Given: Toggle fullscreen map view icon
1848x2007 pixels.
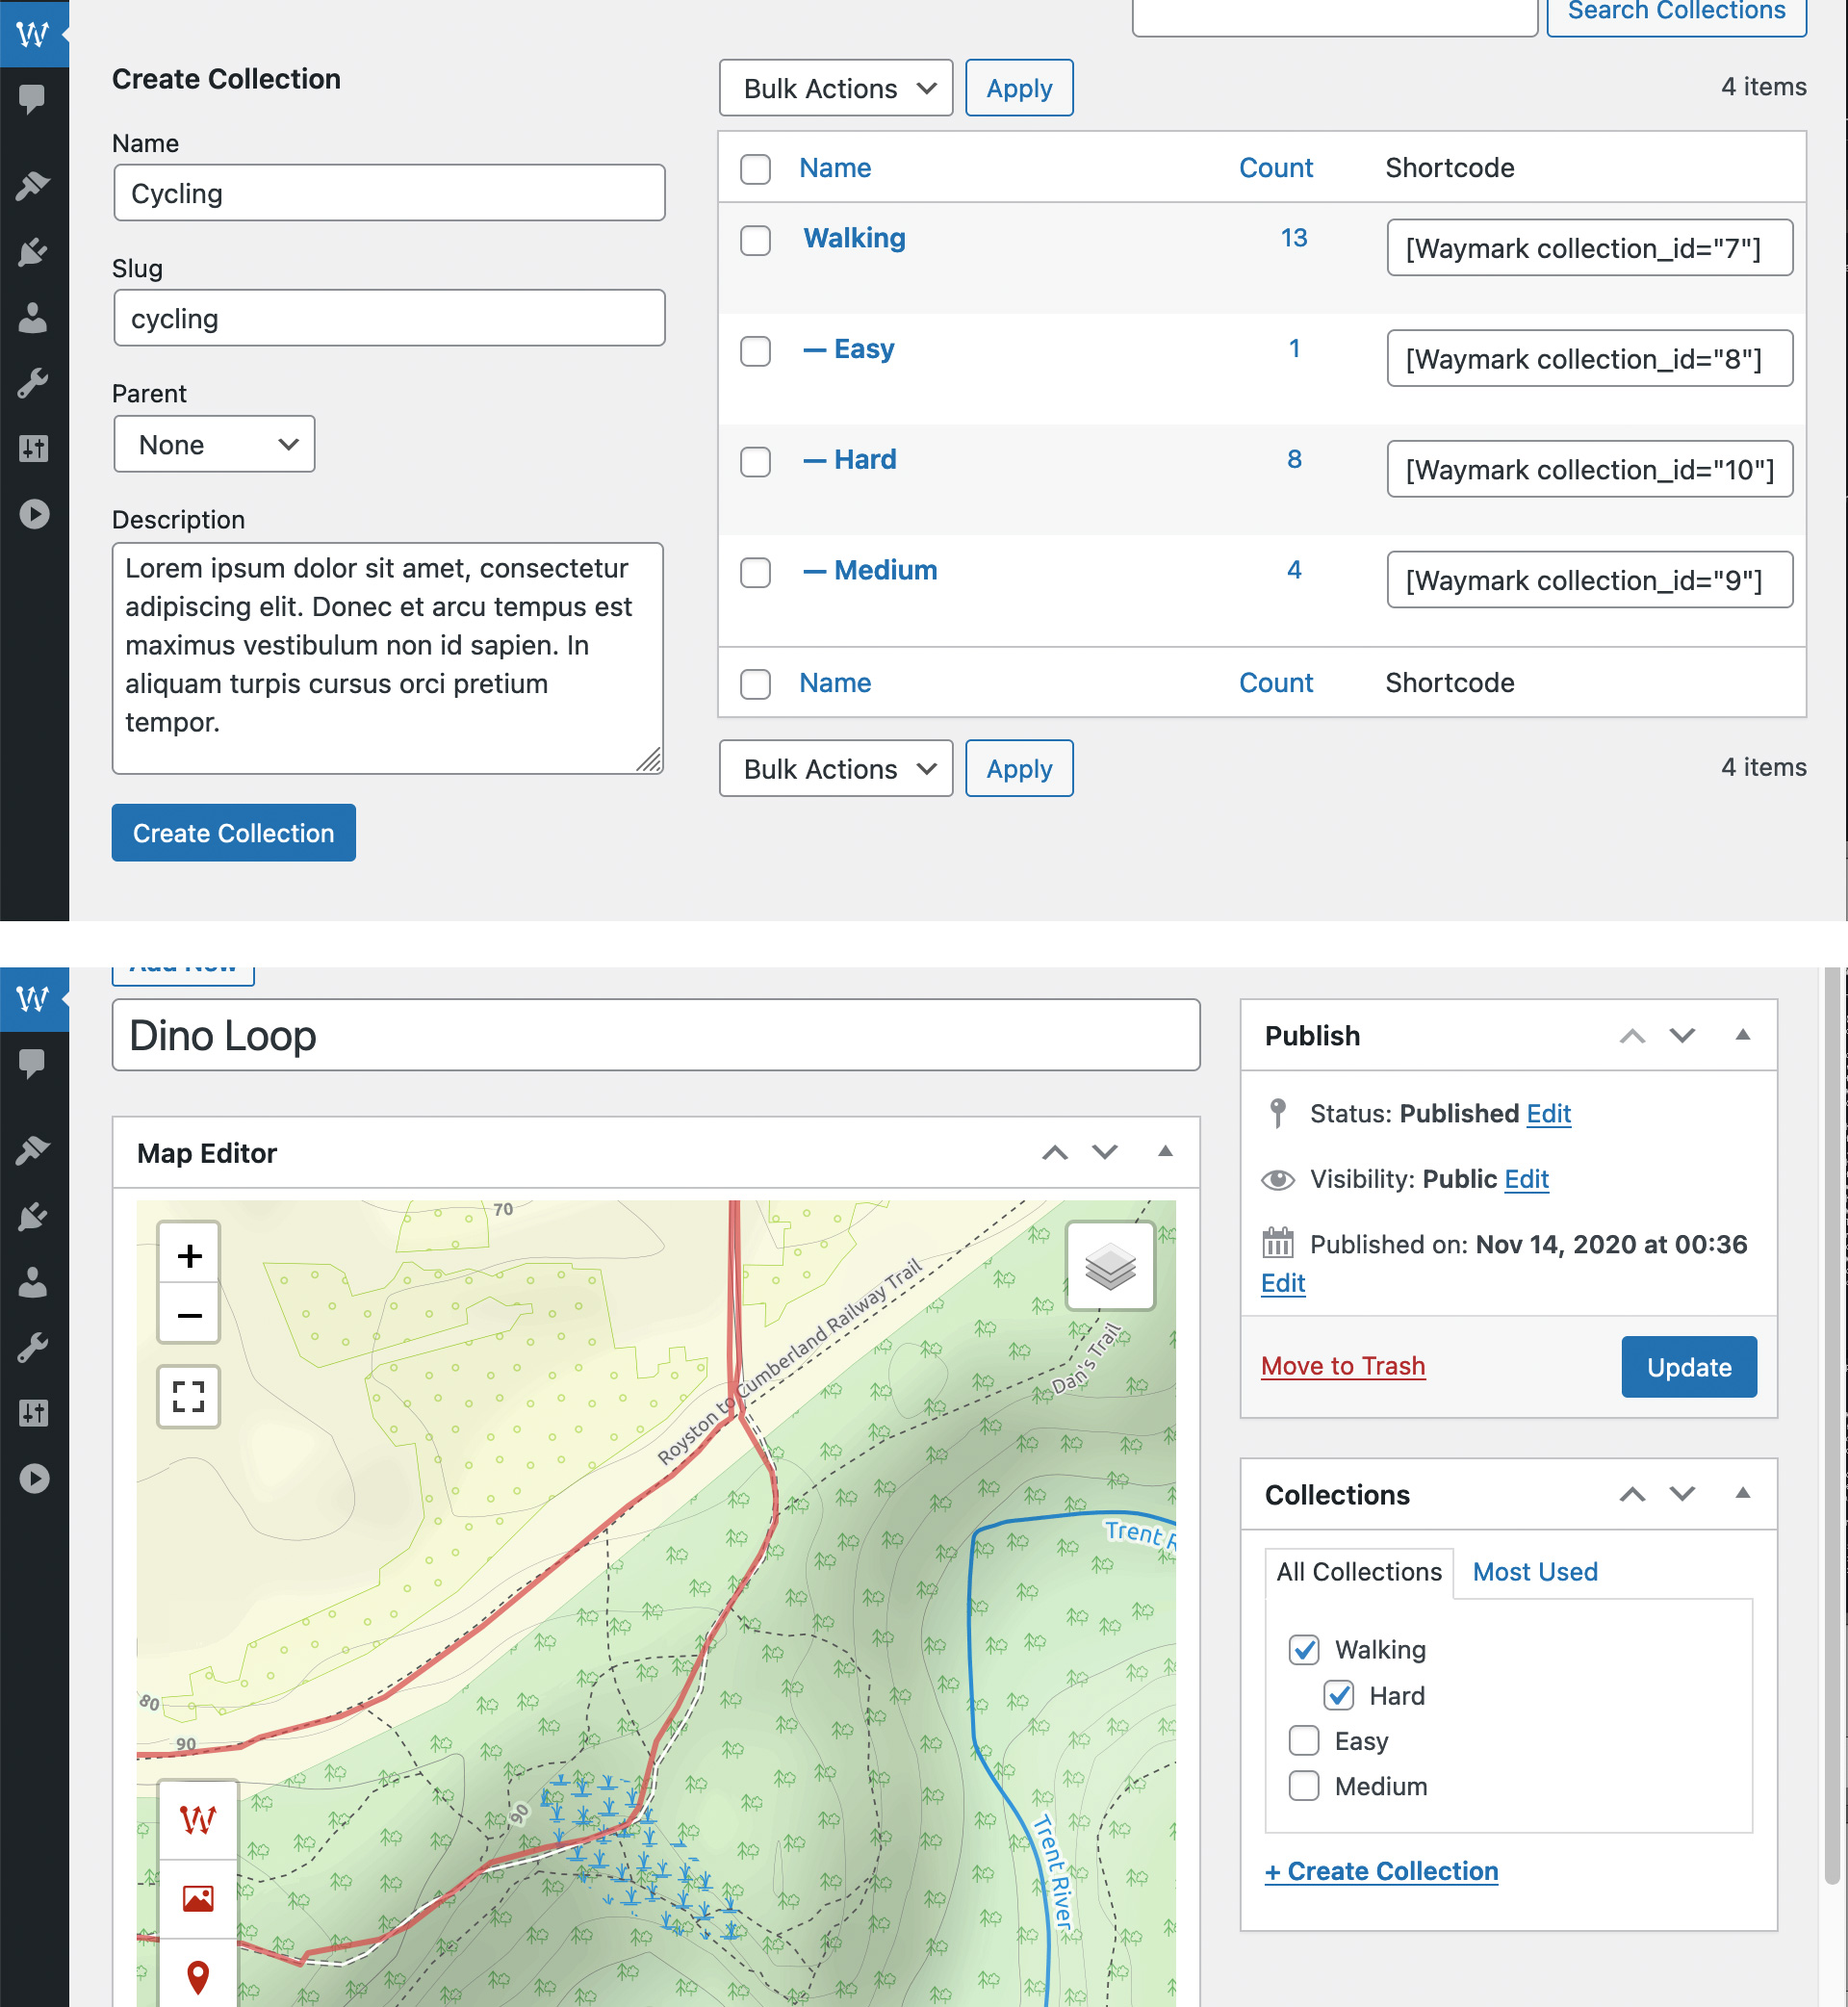Looking at the screenshot, I should tap(189, 1396).
